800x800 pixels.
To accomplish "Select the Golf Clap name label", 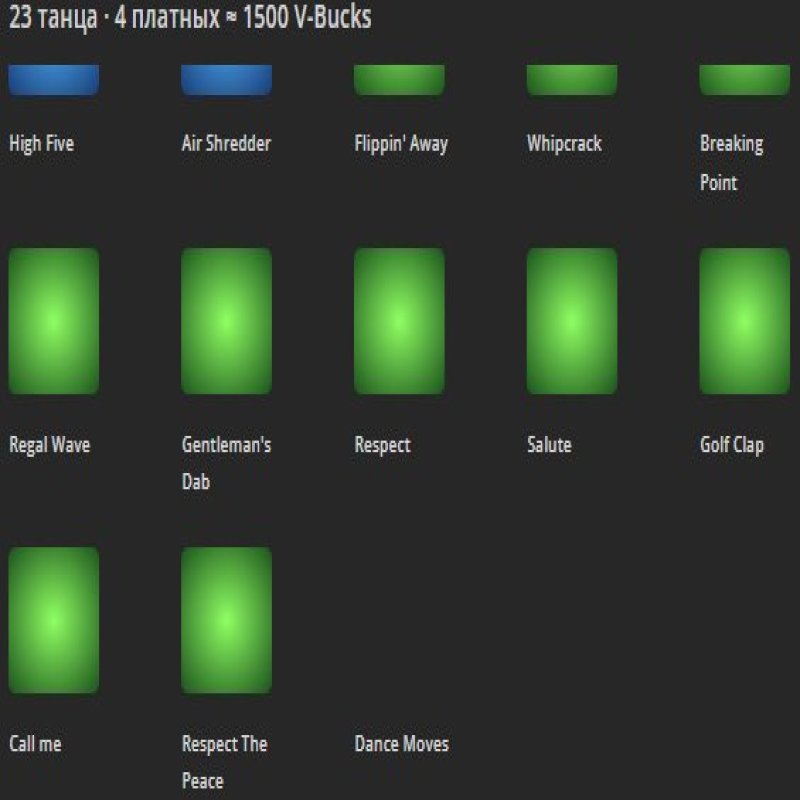I will point(731,445).
